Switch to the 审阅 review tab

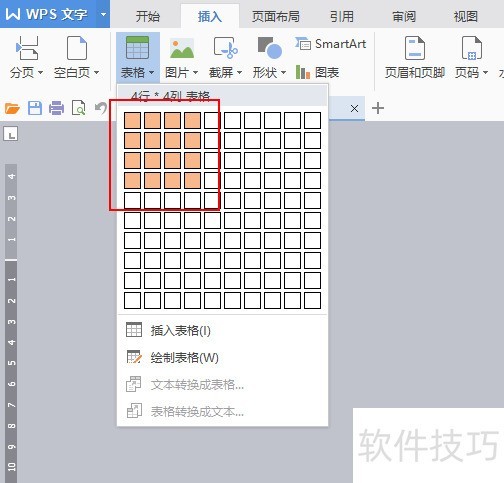404,16
